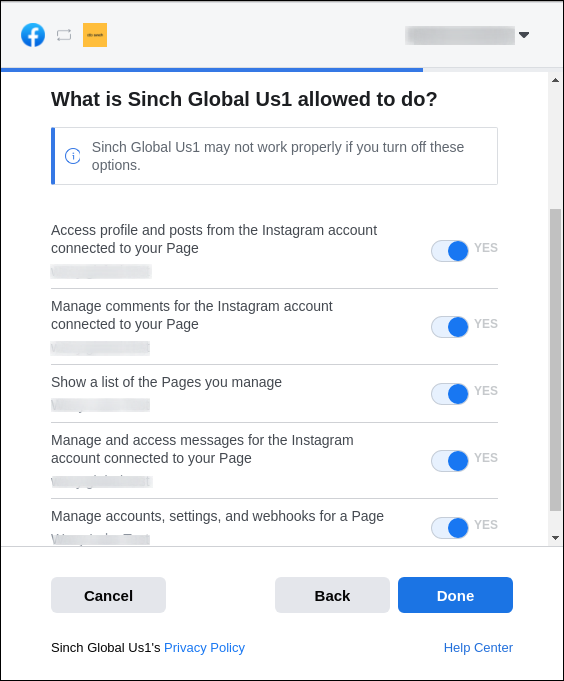This screenshot has width=564, height=681.
Task: Click the vertical scrollbar thumb
Action: (x=555, y=360)
